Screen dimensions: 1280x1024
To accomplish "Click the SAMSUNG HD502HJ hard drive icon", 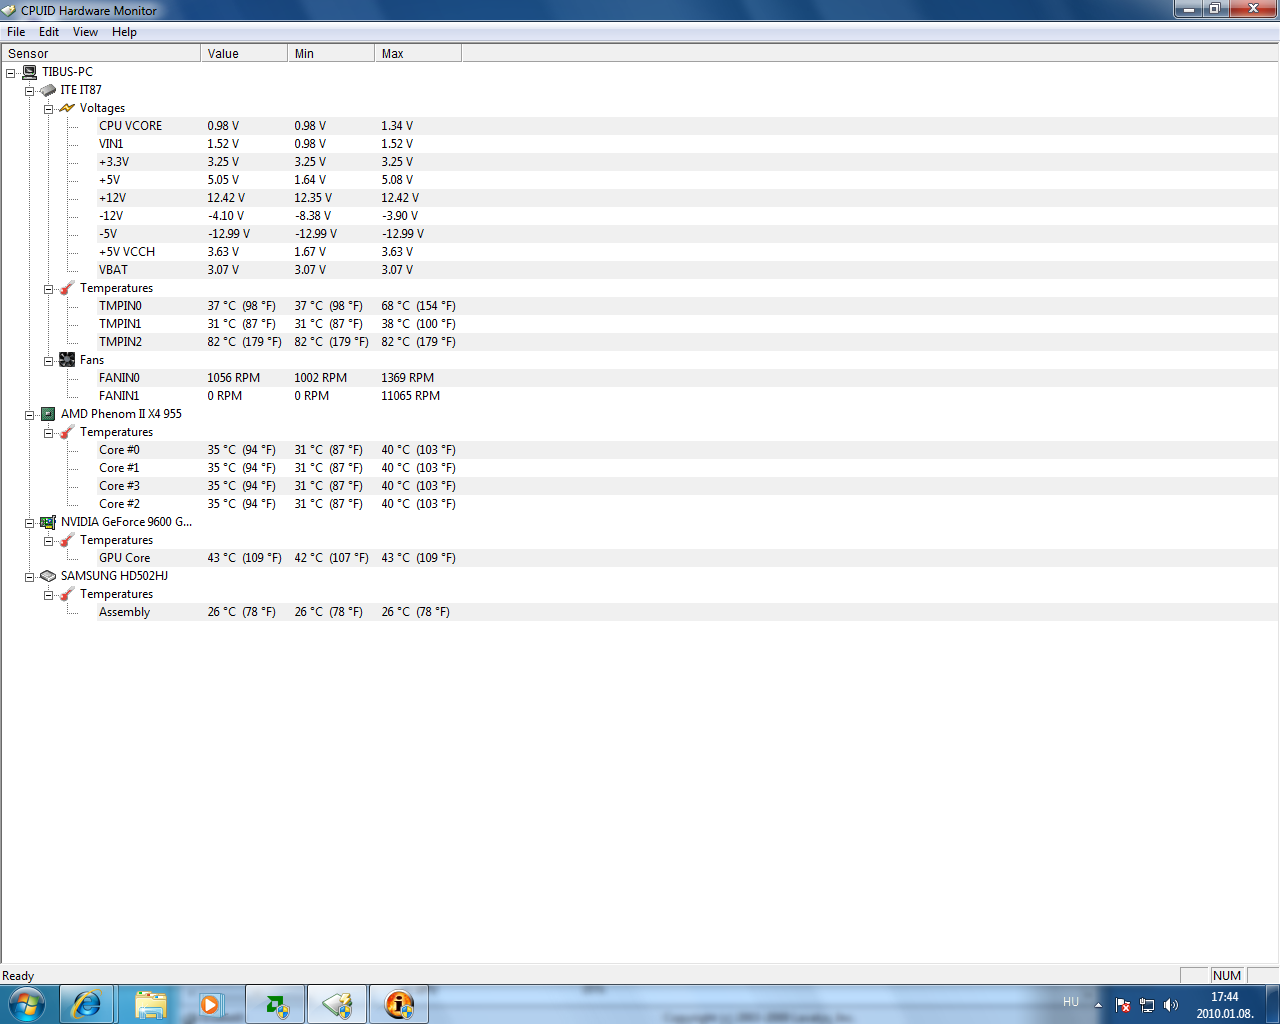I will 48,576.
